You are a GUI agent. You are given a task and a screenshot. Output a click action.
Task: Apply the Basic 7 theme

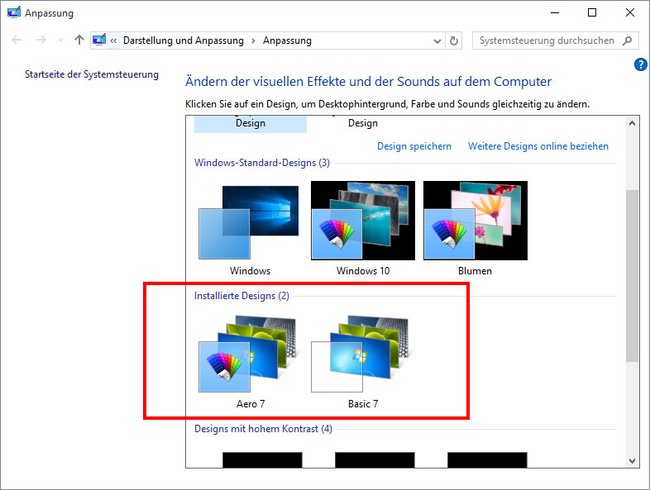[x=363, y=361]
